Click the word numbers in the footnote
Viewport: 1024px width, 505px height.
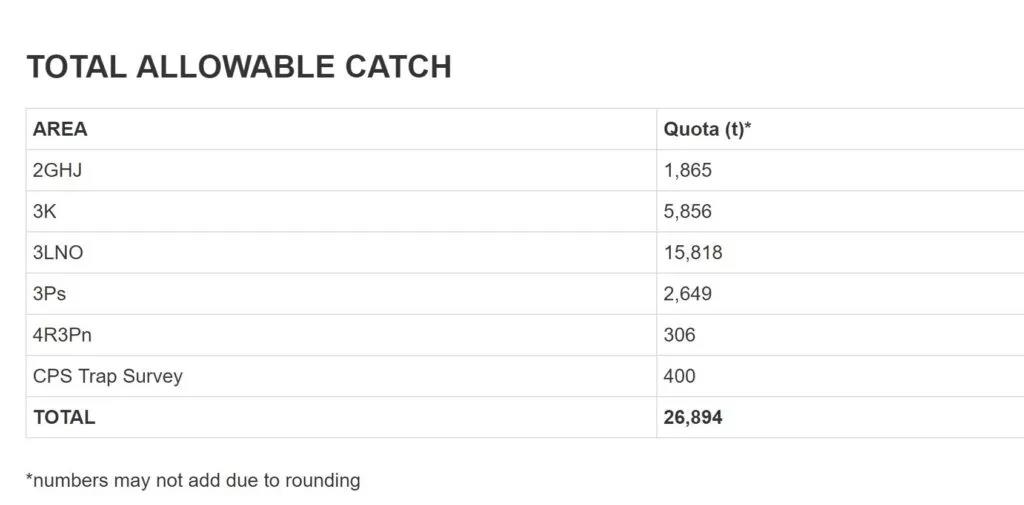pos(71,481)
